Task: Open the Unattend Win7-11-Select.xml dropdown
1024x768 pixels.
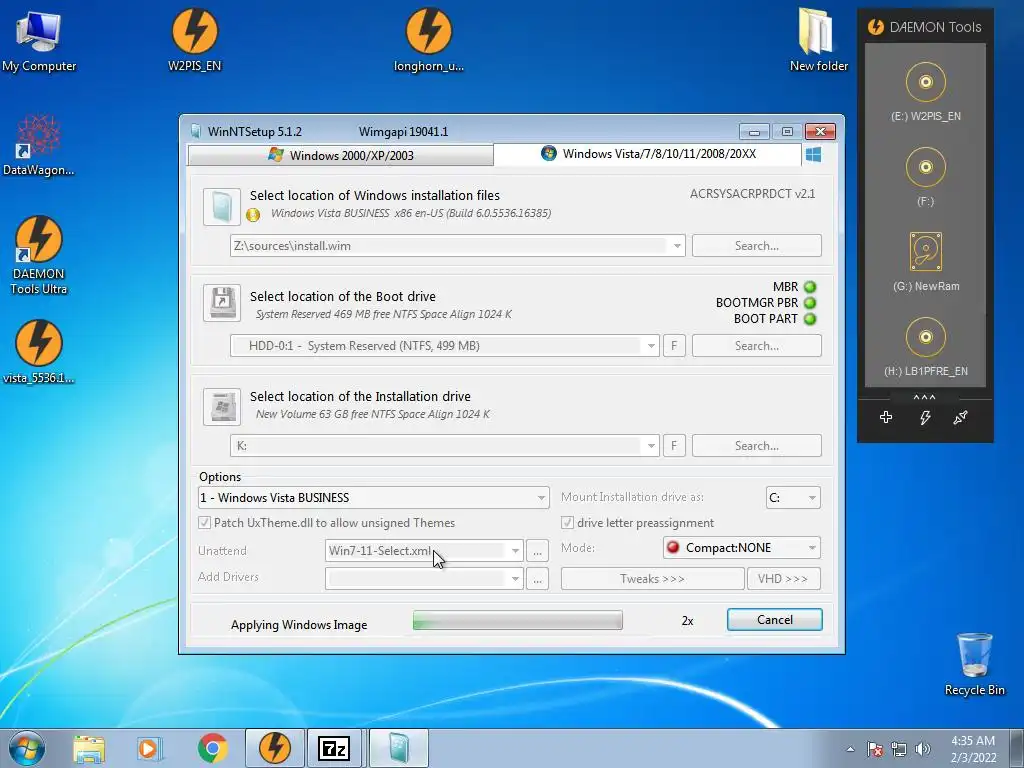Action: coord(515,551)
